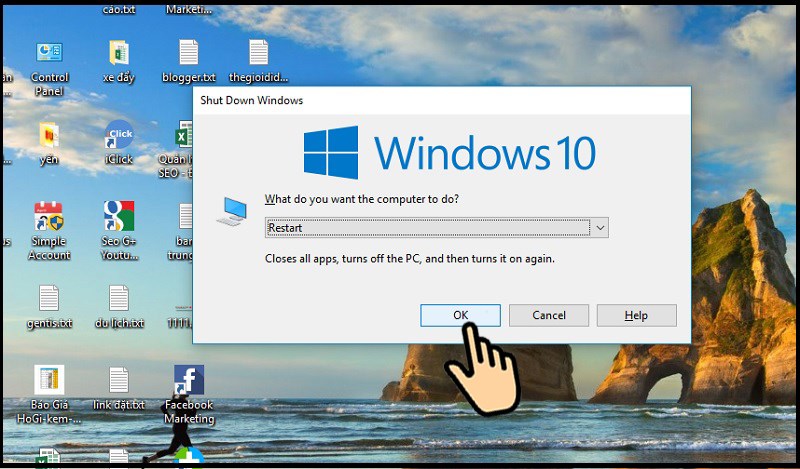Click Cancel in Shut Down Windows dialog

tap(549, 315)
